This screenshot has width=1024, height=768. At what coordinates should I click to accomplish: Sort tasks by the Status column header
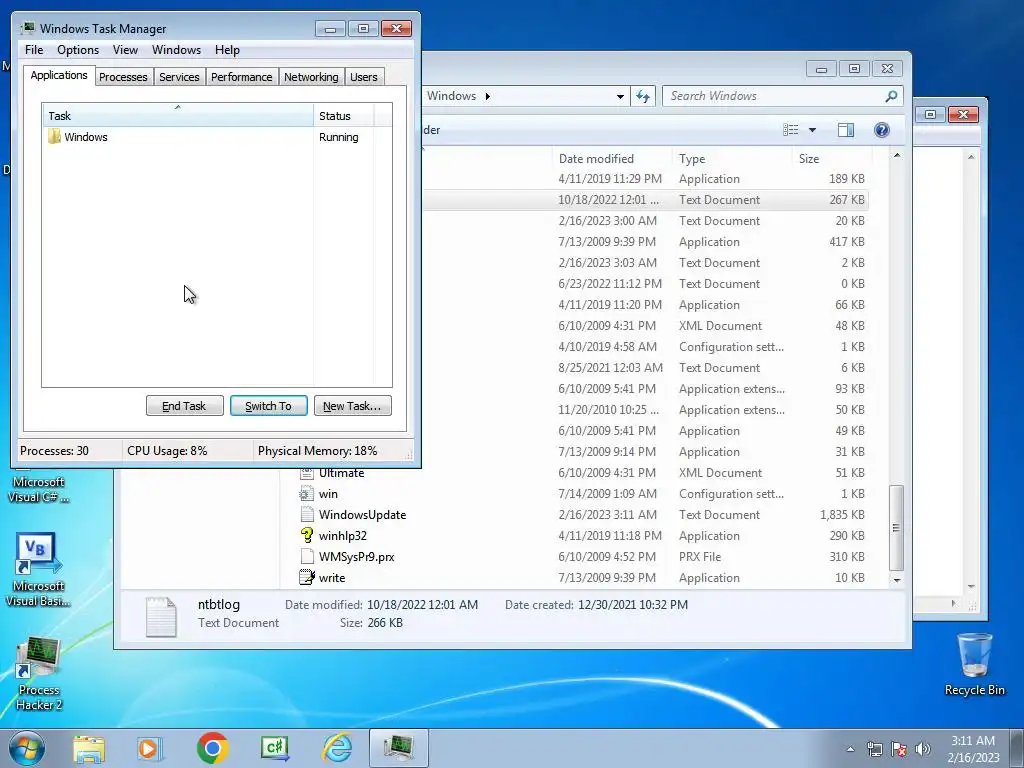(x=343, y=116)
